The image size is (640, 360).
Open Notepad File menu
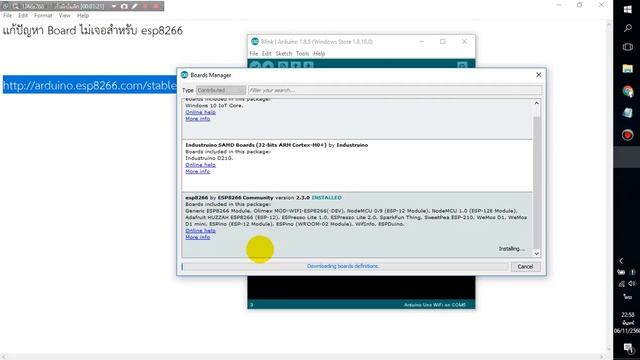point(7,16)
